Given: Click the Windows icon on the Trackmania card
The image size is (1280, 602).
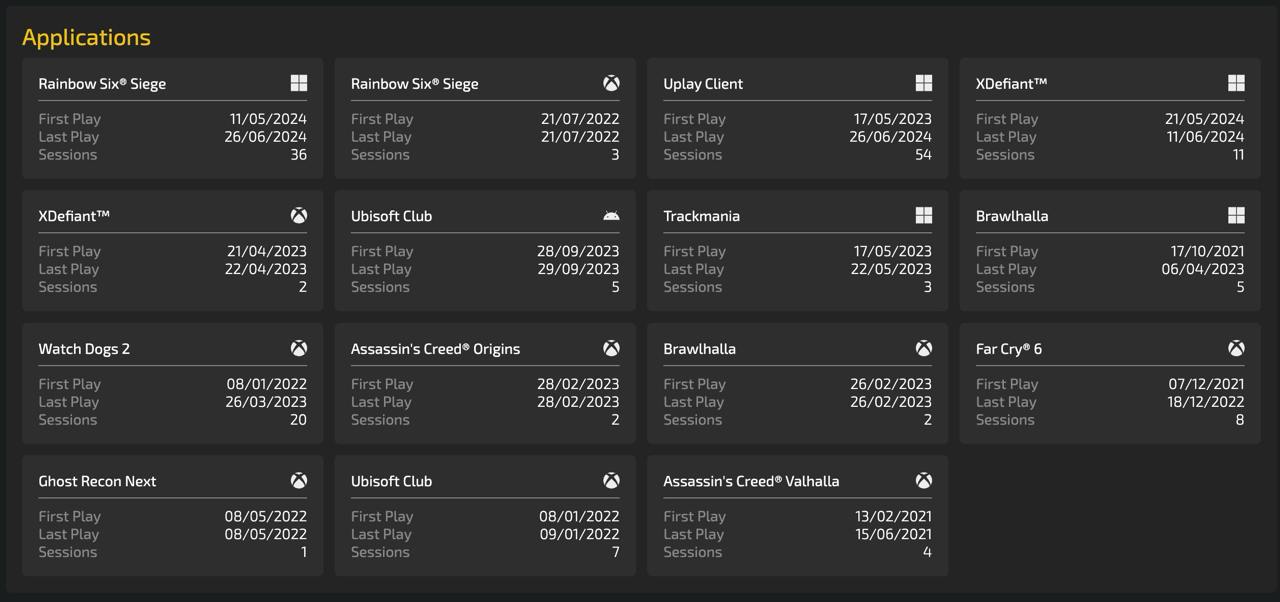Looking at the screenshot, I should 923,216.
